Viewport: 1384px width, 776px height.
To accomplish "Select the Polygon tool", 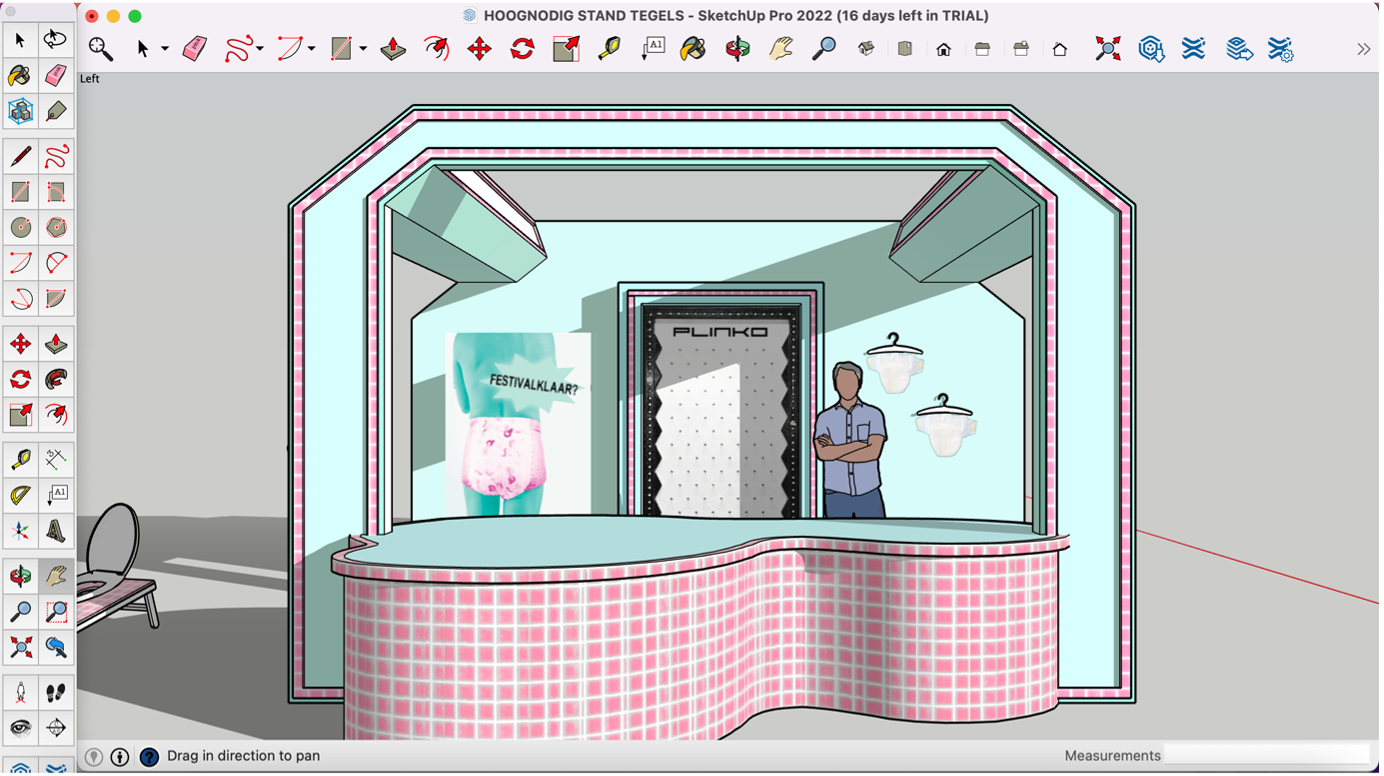I will coord(56,228).
